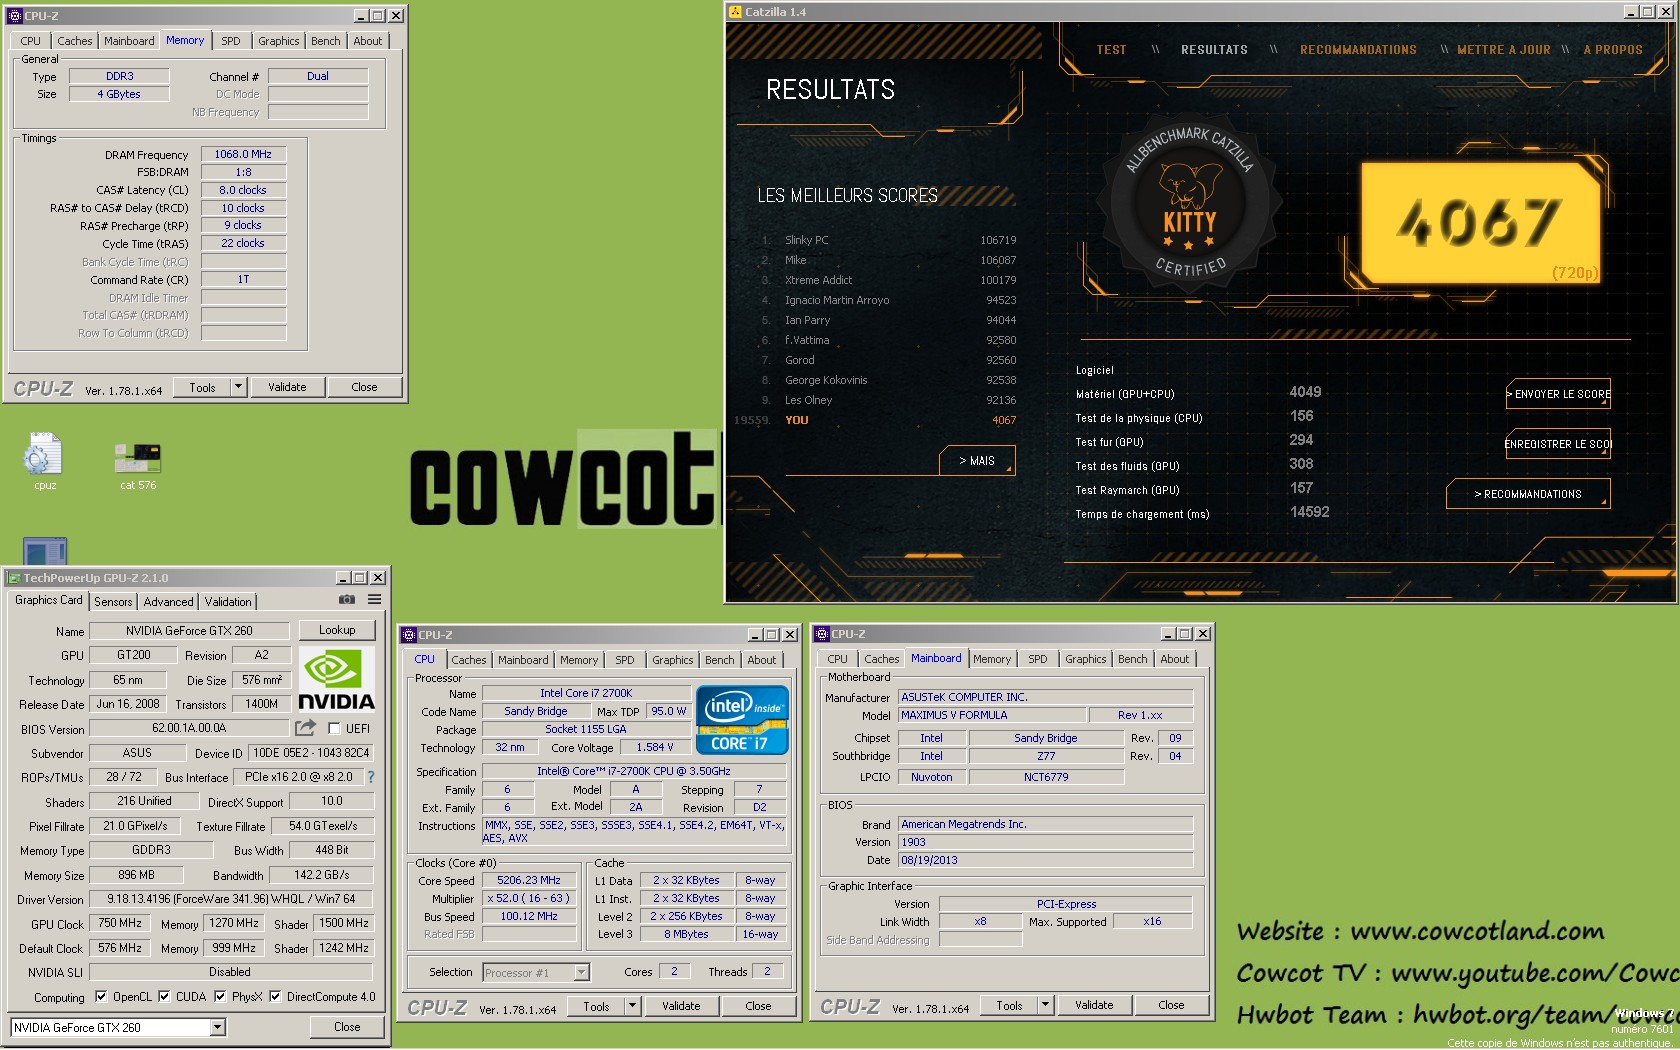1680x1050 pixels.
Task: Toggle the CUDA checkbox
Action: 164,997
